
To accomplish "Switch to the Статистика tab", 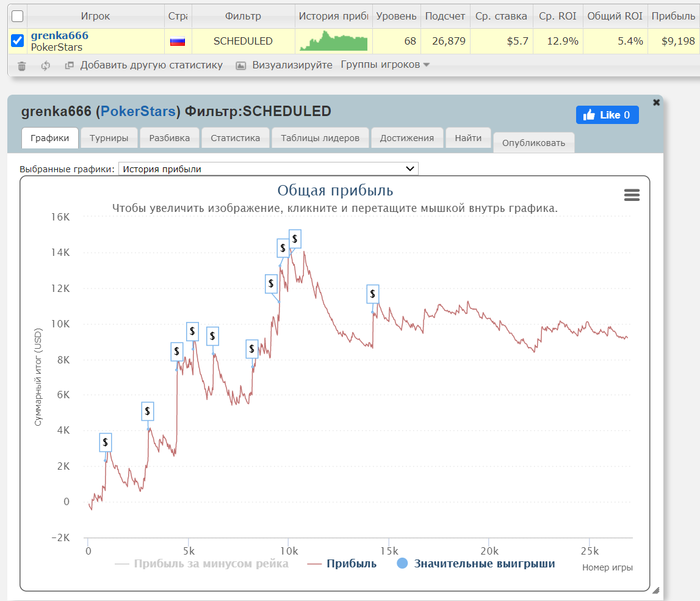I will (235, 138).
